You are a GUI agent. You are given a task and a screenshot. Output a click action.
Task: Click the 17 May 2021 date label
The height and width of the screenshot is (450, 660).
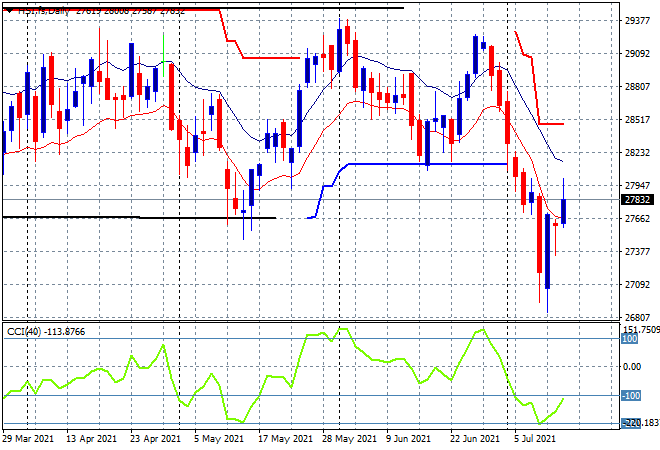[x=285, y=439]
